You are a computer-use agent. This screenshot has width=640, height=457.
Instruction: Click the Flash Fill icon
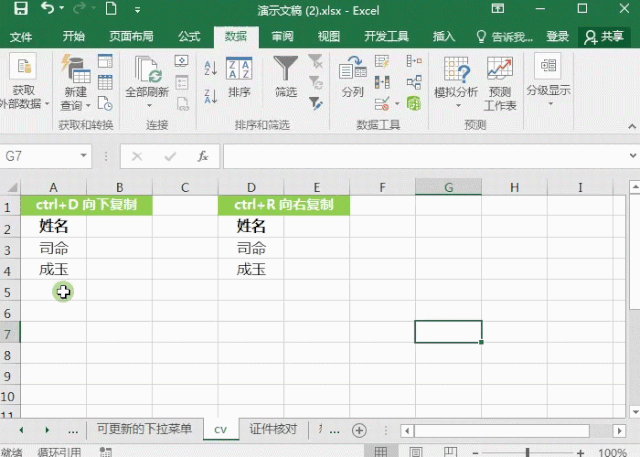(x=382, y=62)
